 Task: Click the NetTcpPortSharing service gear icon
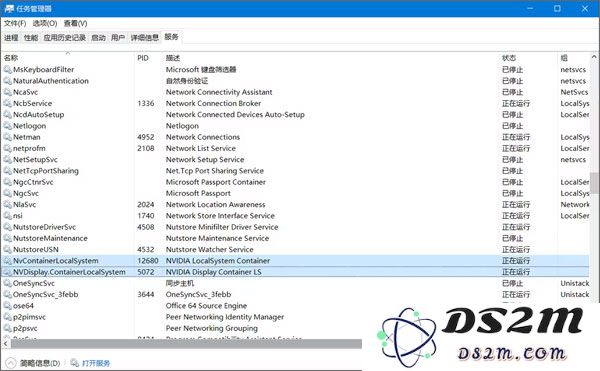point(7,171)
